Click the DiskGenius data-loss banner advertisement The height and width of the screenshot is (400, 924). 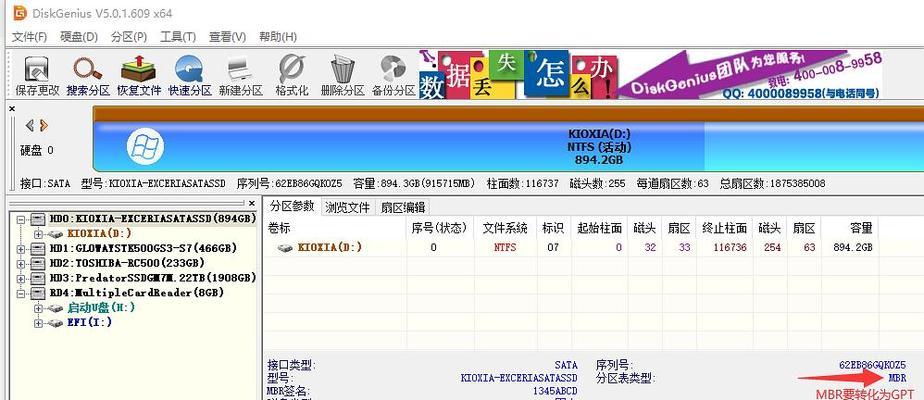(x=651, y=75)
